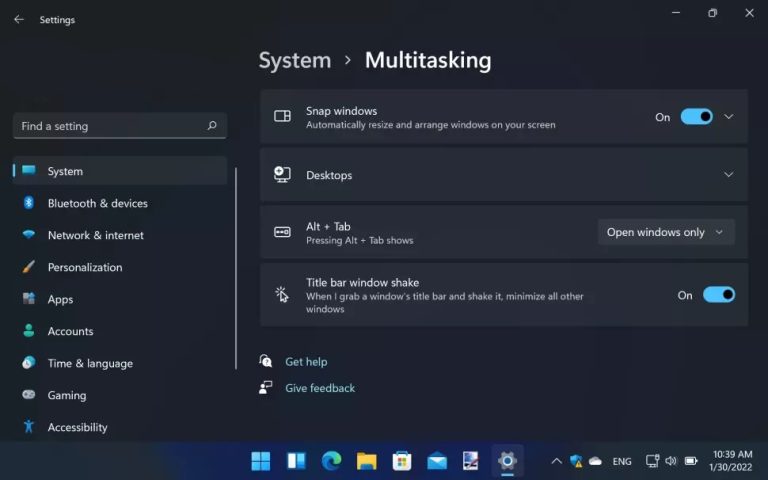Click the Bluetooth & devices icon
This screenshot has height=480, width=768.
tap(29, 203)
